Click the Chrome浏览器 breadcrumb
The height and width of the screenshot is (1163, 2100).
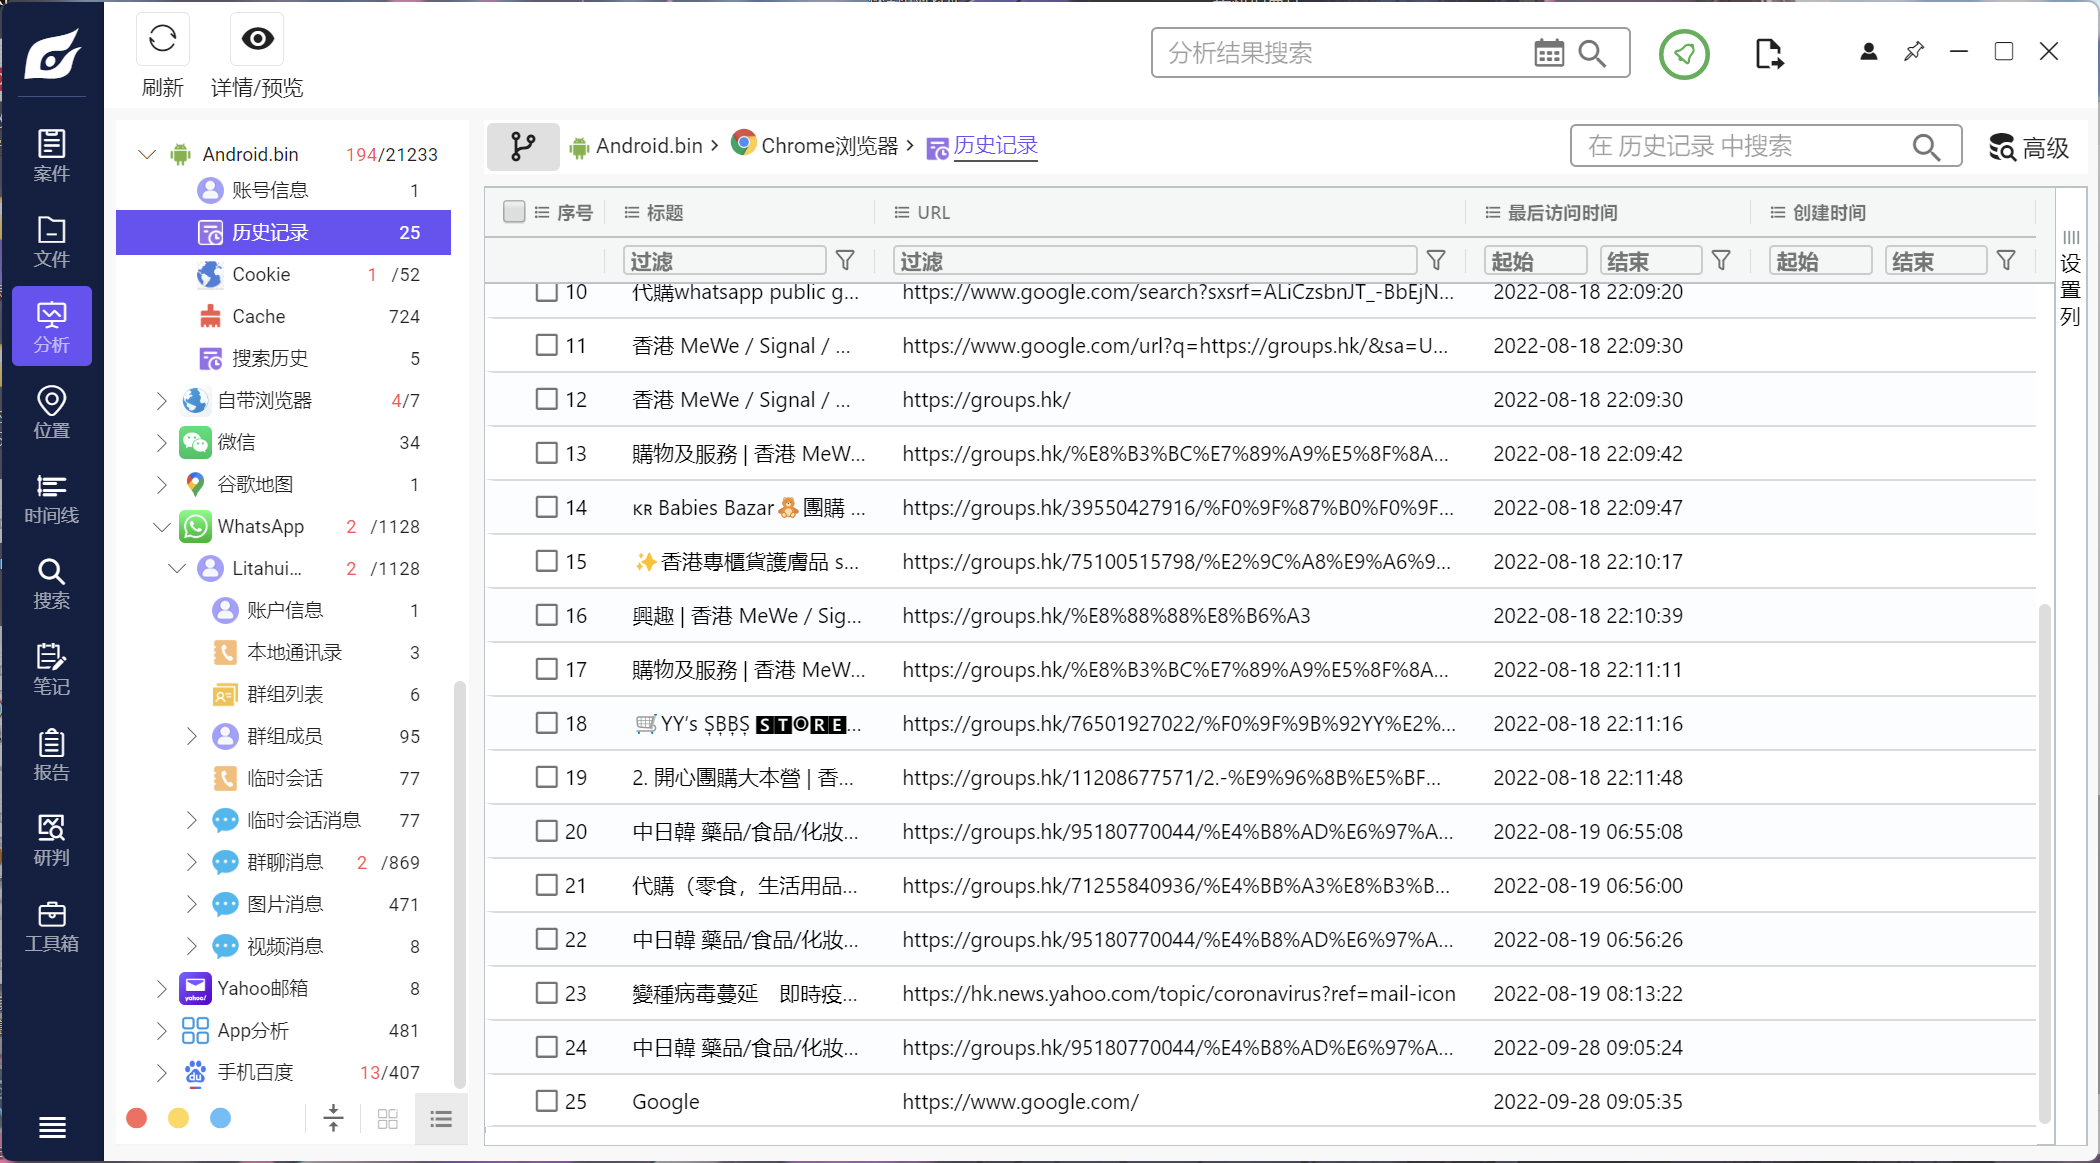pos(815,146)
